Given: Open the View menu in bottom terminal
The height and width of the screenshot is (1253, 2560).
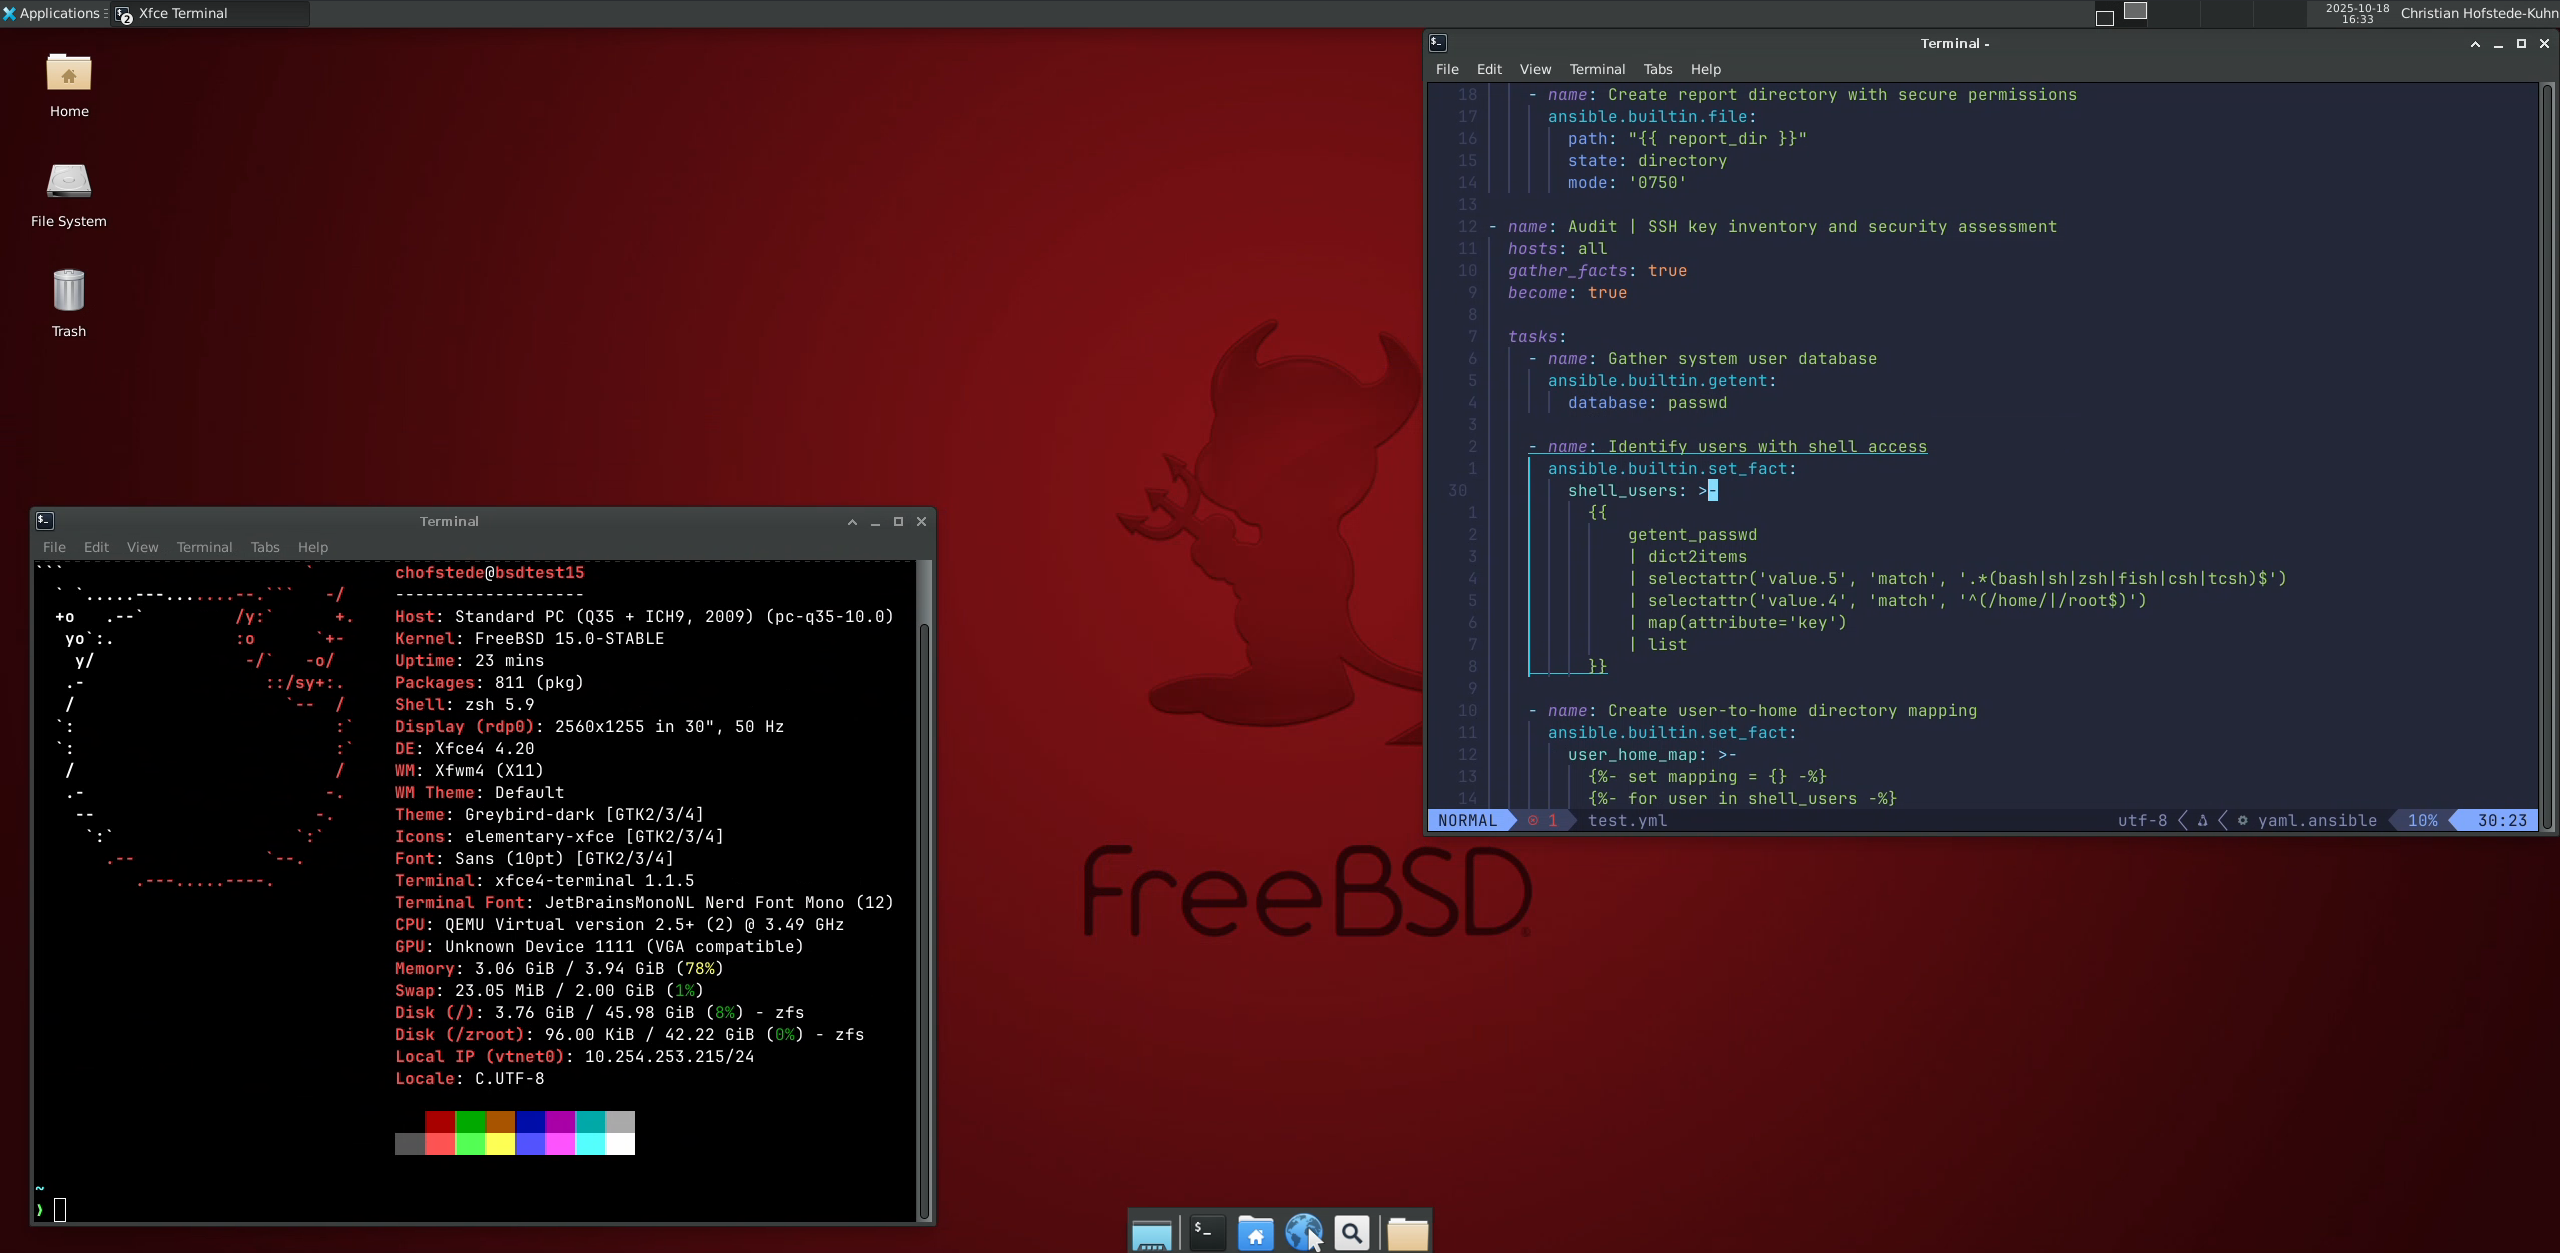Looking at the screenshot, I should [142, 547].
